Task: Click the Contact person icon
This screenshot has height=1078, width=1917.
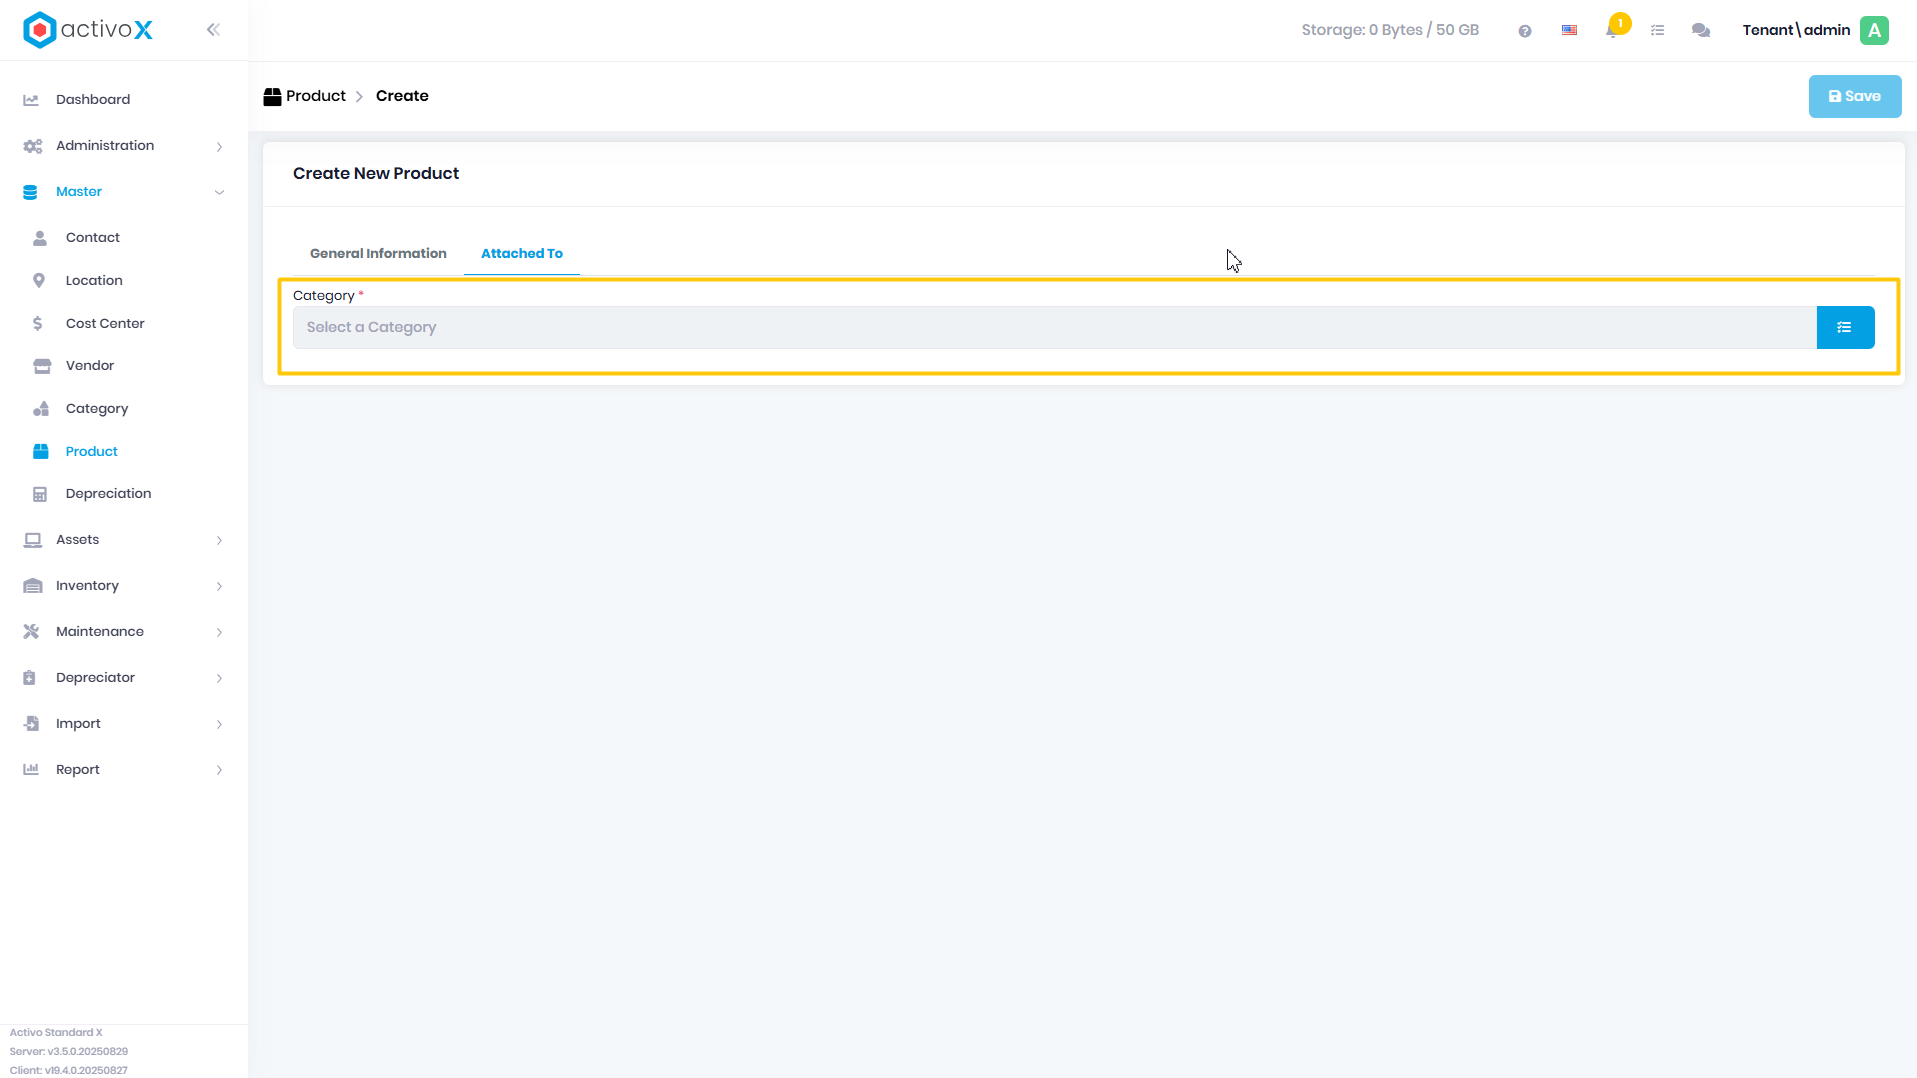Action: [40, 238]
